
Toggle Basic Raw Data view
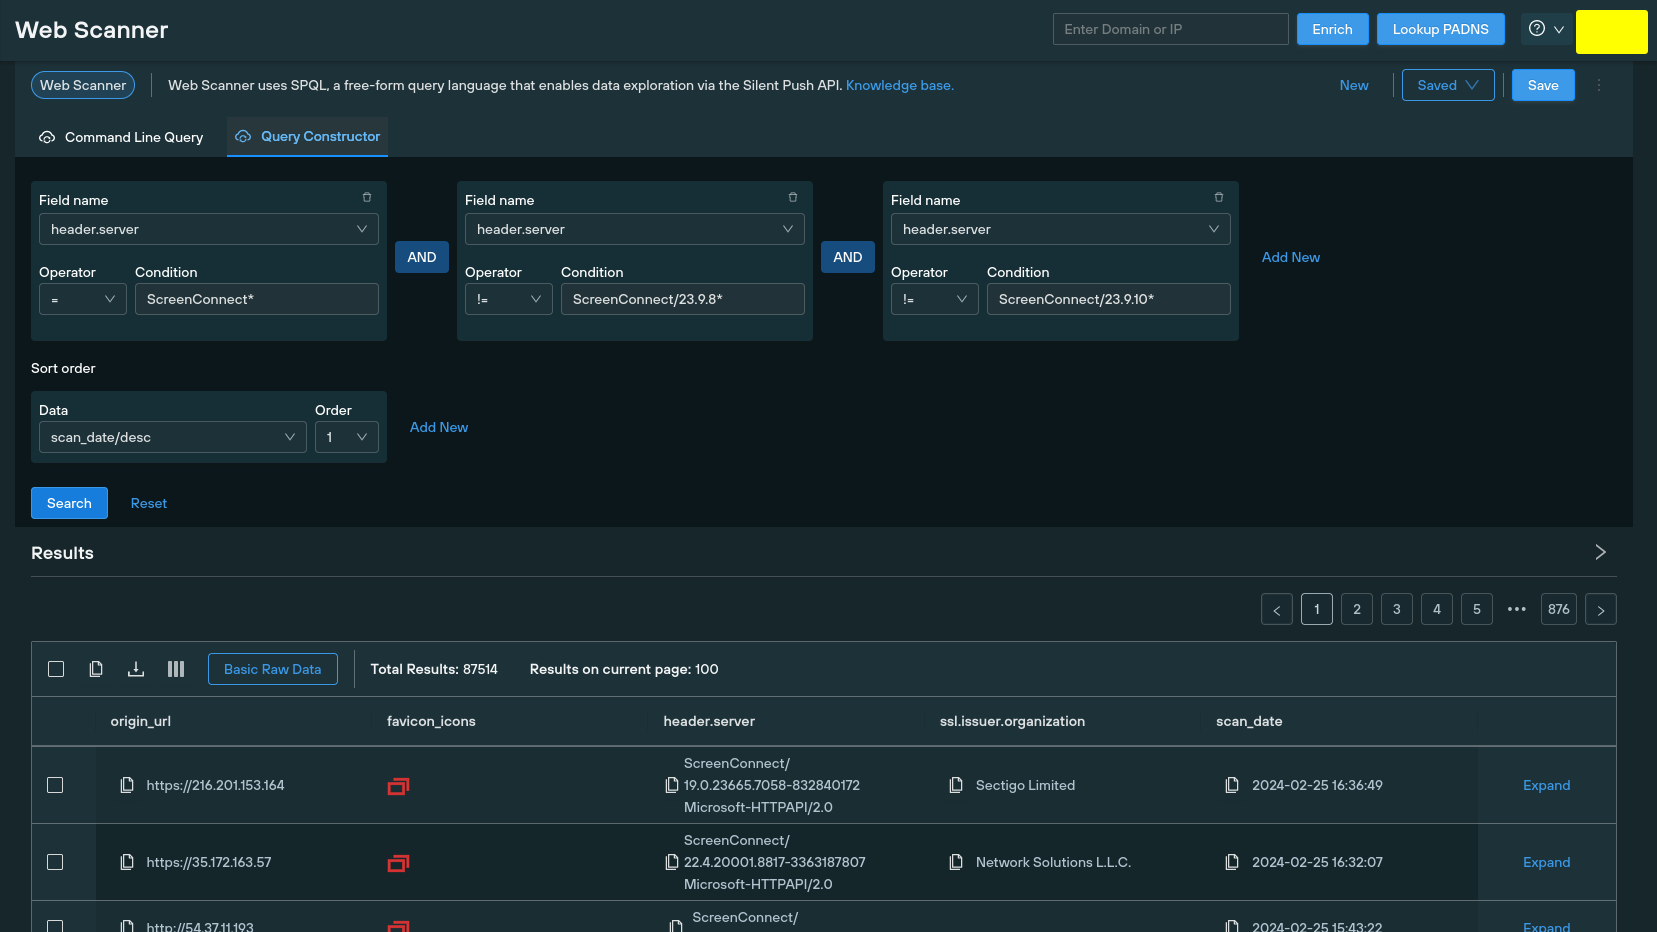(x=273, y=669)
